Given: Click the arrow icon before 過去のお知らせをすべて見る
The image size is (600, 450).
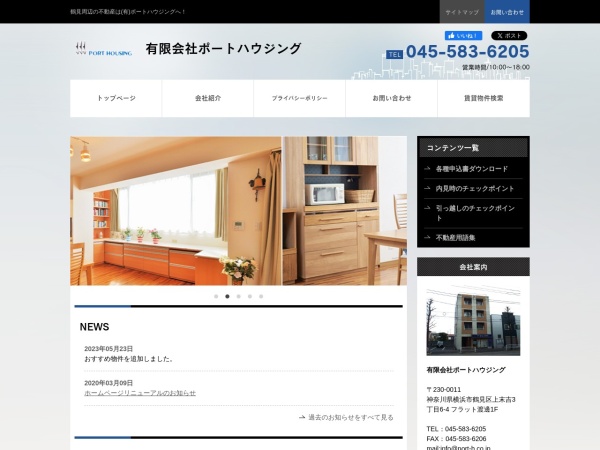Looking at the screenshot, I should tap(302, 417).
